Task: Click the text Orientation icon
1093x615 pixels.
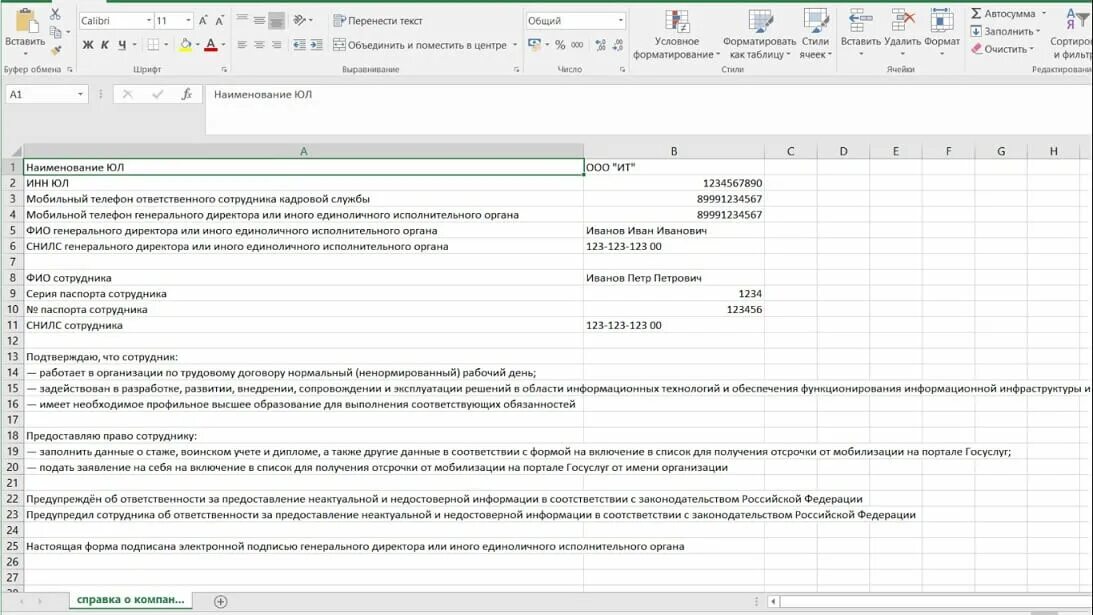Action: tap(300, 20)
